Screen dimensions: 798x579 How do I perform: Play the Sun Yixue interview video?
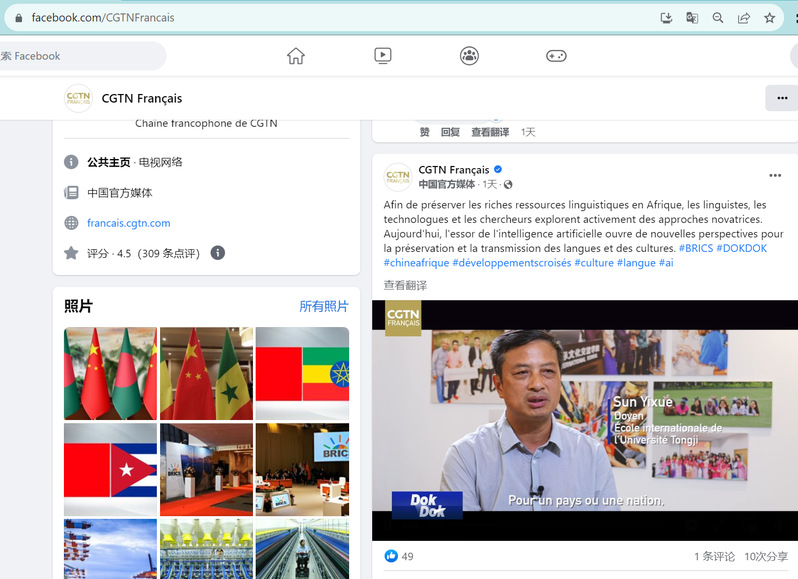(x=585, y=420)
